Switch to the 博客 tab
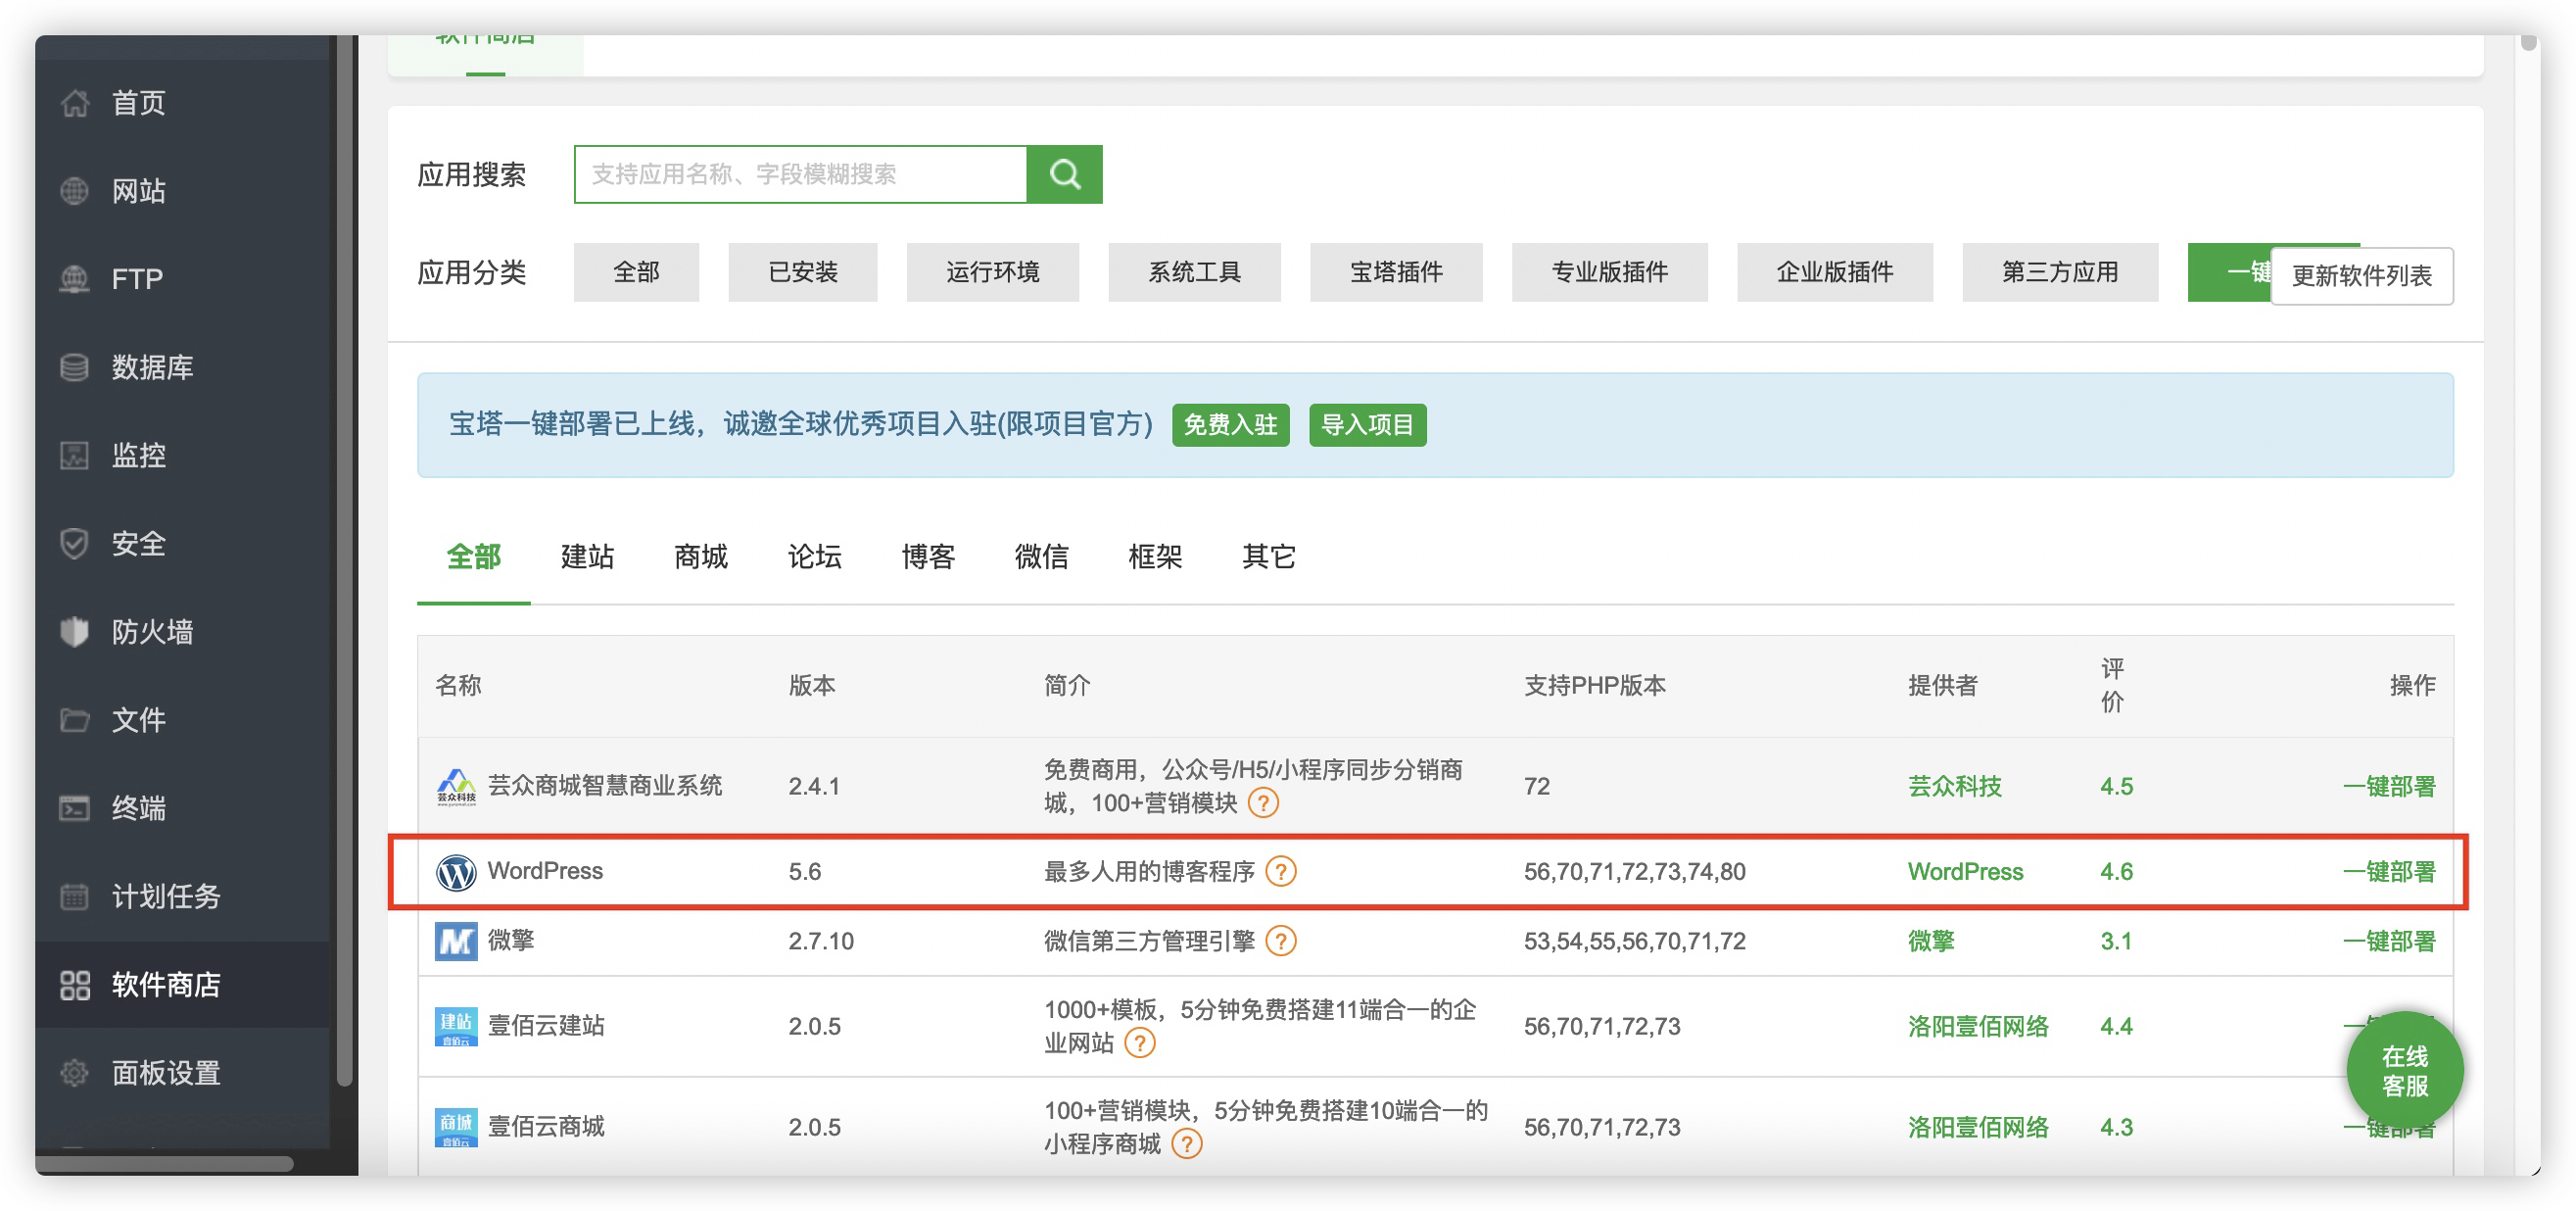Image resolution: width=2576 pixels, height=1211 pixels. pos(928,556)
